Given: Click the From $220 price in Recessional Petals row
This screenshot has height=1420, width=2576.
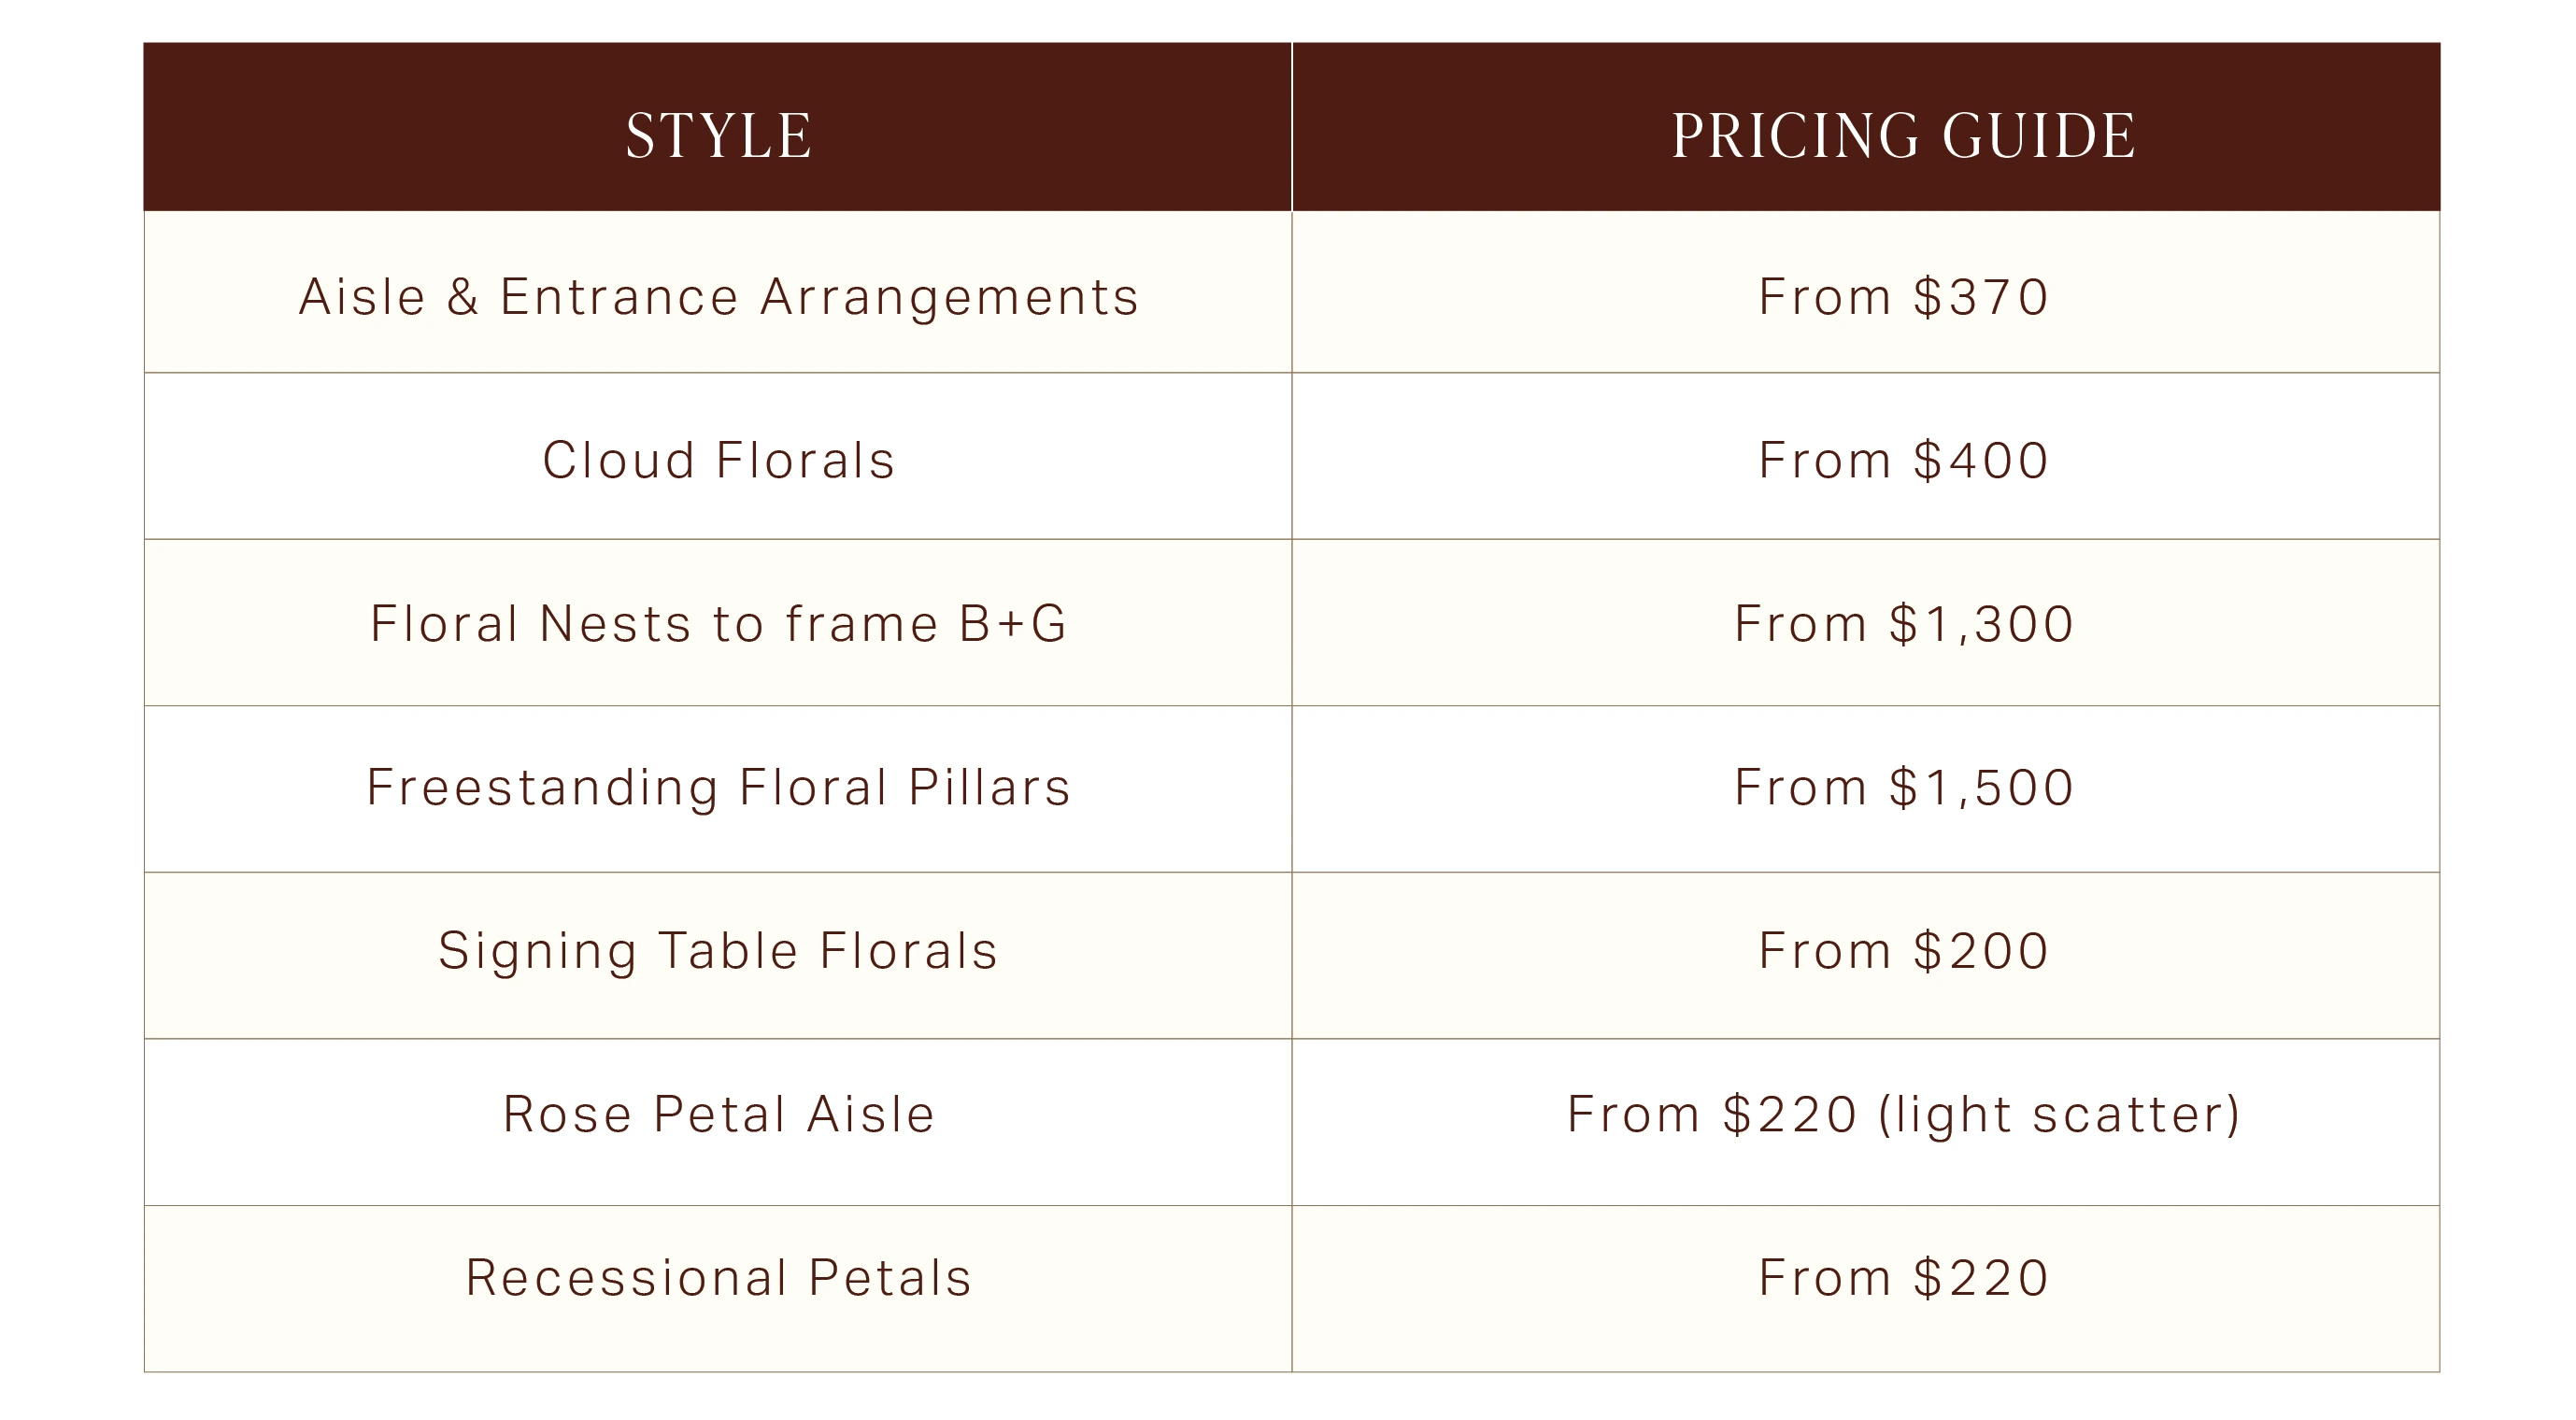Looking at the screenshot, I should 1903,1277.
